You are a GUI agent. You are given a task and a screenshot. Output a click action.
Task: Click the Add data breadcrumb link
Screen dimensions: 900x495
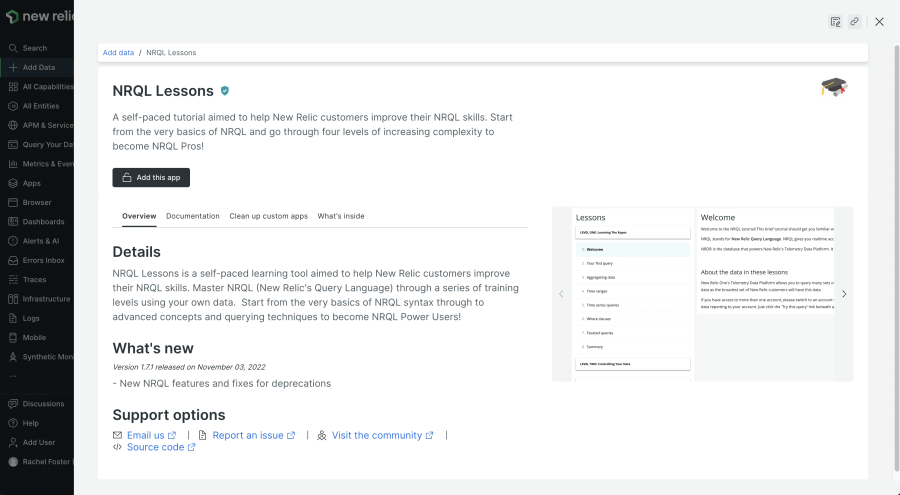pos(118,52)
